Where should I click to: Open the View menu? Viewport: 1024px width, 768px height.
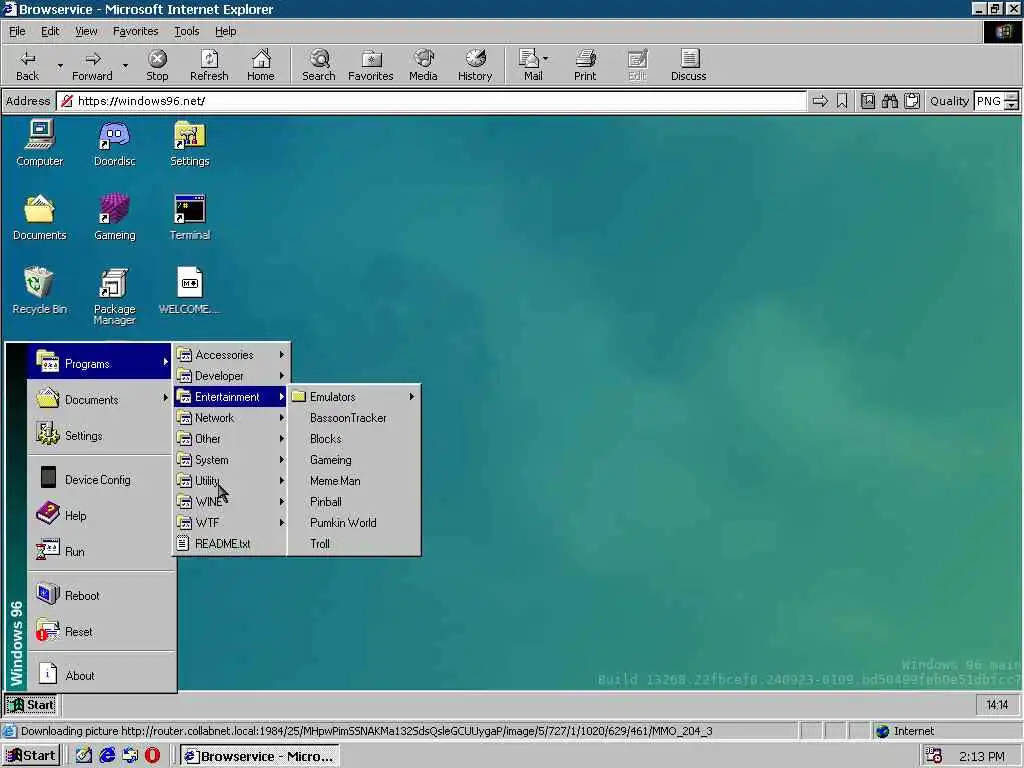pyautogui.click(x=86, y=31)
